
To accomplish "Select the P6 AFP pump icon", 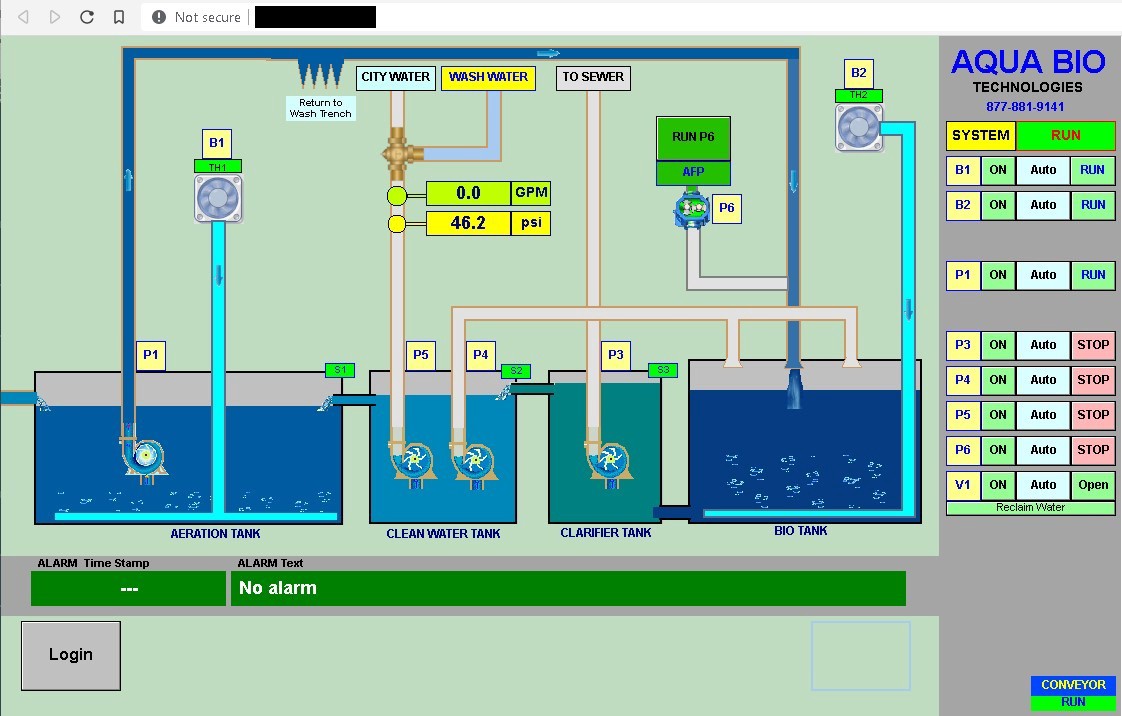I will coord(691,211).
